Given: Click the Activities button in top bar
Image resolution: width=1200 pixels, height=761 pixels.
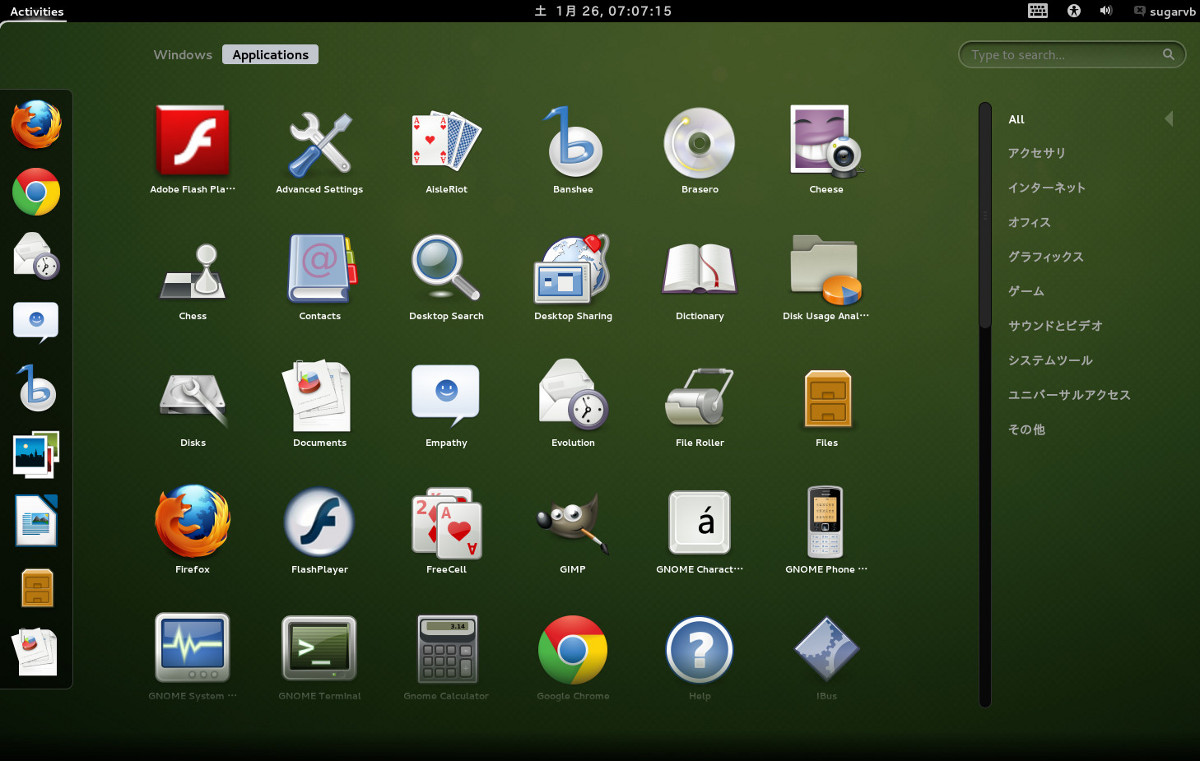Looking at the screenshot, I should click(x=37, y=11).
